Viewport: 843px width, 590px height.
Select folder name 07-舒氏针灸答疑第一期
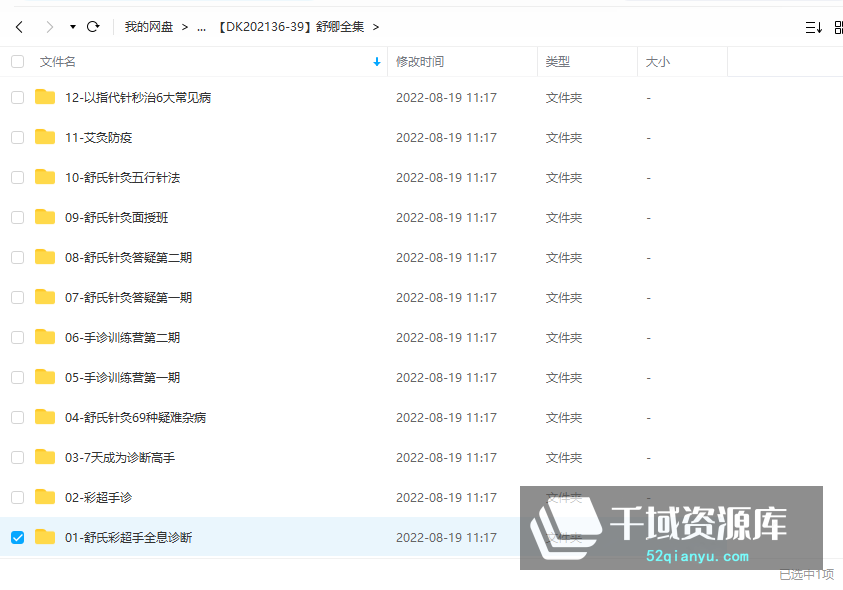[128, 297]
